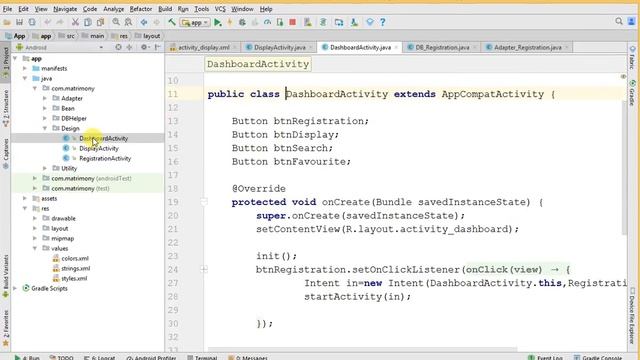The height and width of the screenshot is (360, 640).
Task: Switch to the DisplayActivity.java tab
Action: [x=280, y=47]
